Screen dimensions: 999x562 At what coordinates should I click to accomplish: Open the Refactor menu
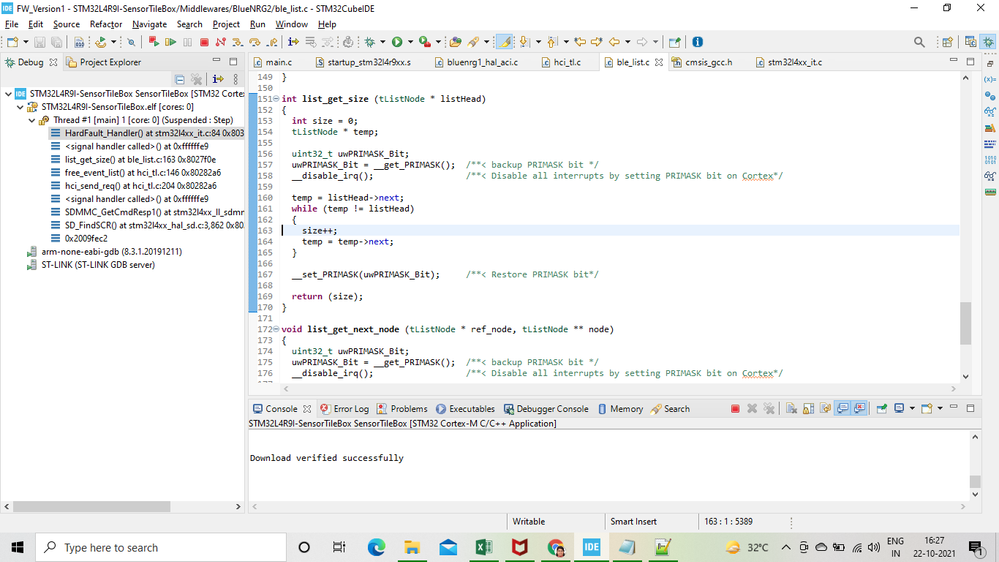pos(105,24)
